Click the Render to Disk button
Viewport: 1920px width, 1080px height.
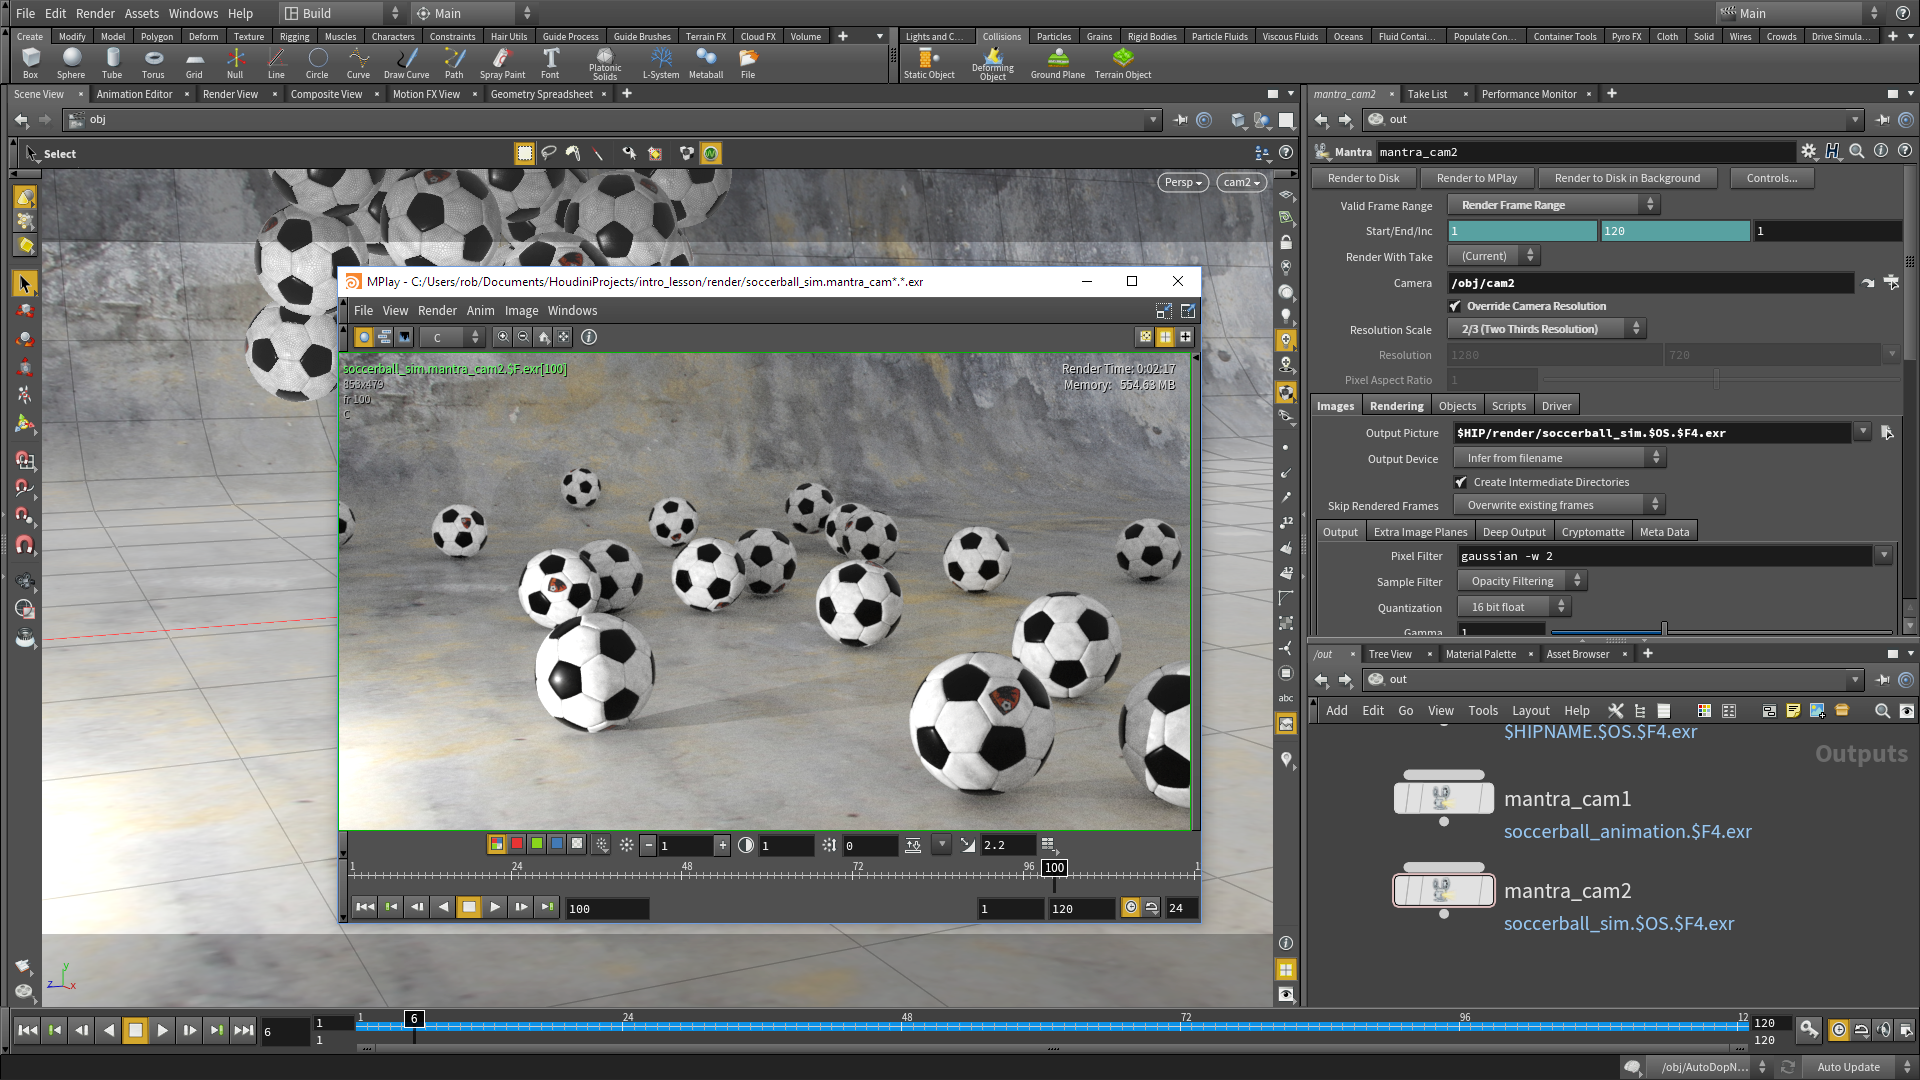click(x=1363, y=178)
